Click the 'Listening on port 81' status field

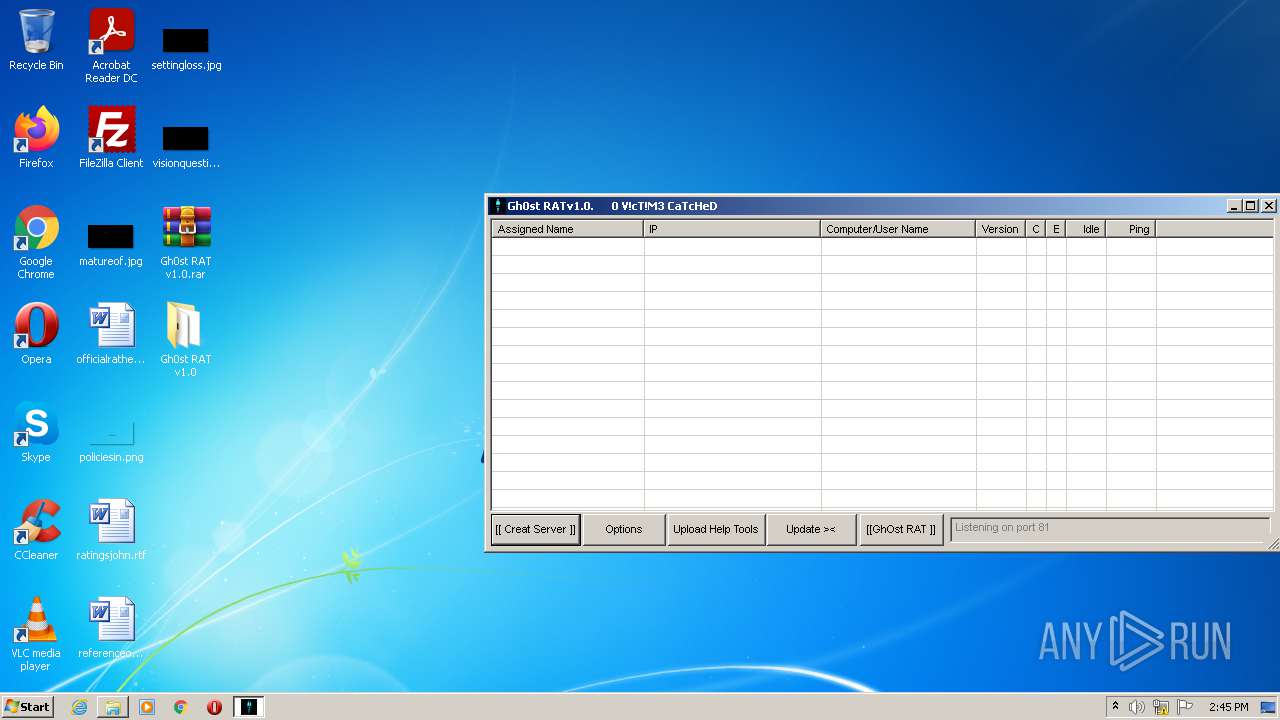pyautogui.click(x=1109, y=528)
